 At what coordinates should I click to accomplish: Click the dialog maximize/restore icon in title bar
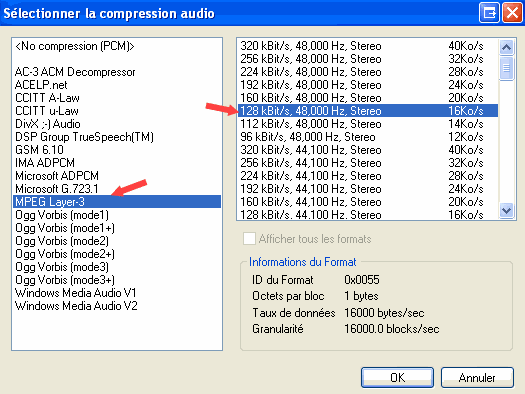(489, 13)
